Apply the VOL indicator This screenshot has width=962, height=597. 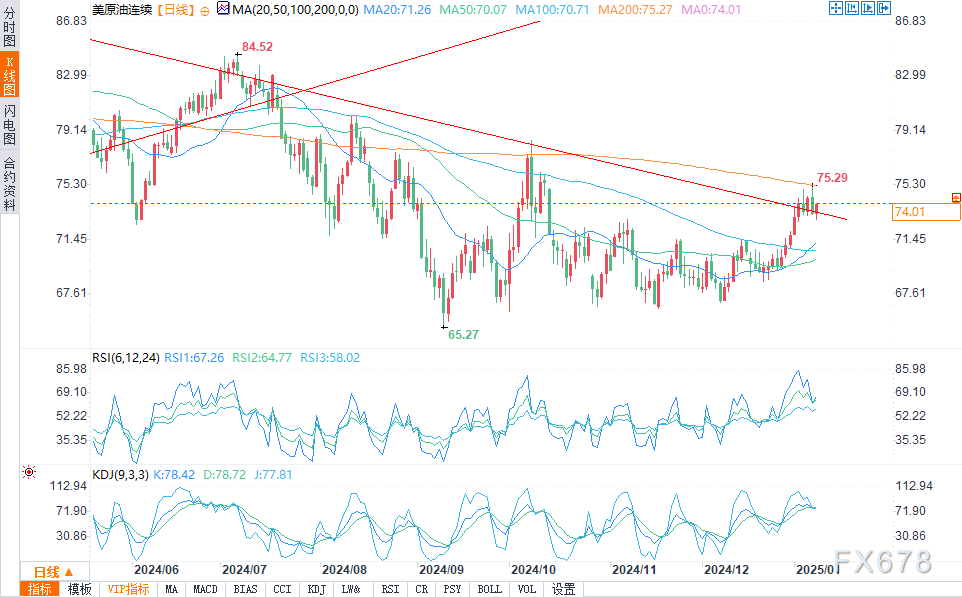(x=526, y=589)
